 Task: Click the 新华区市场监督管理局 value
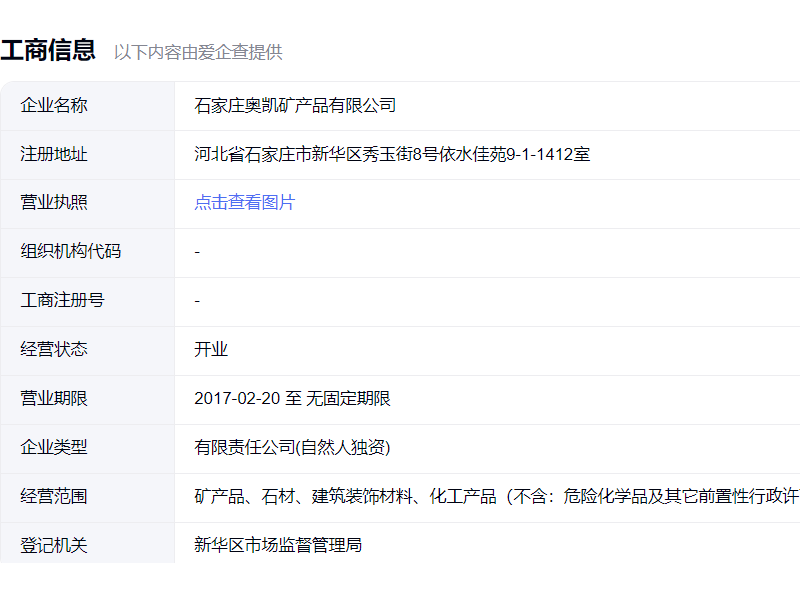(x=278, y=545)
